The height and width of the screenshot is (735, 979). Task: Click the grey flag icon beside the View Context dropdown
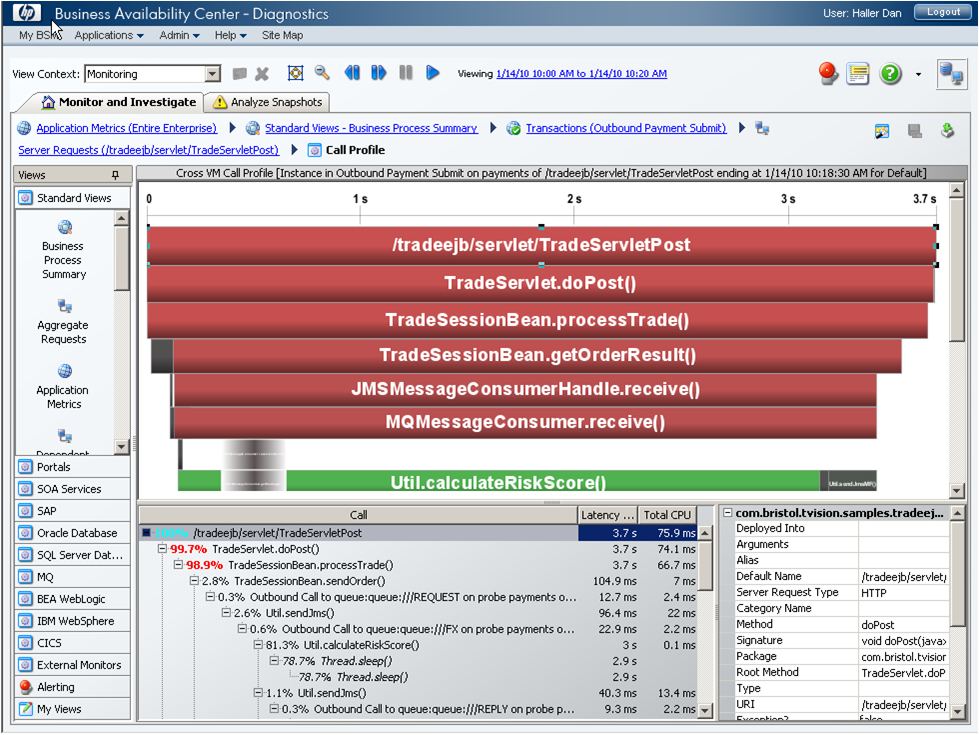point(239,74)
